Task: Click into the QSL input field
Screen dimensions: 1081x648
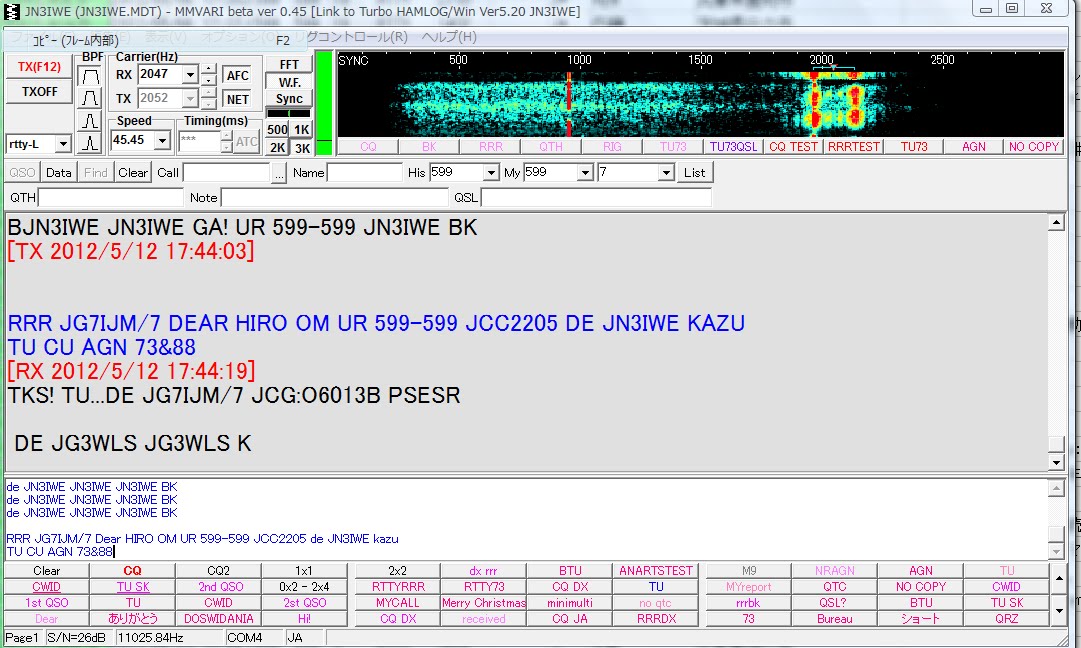Action: coord(596,198)
